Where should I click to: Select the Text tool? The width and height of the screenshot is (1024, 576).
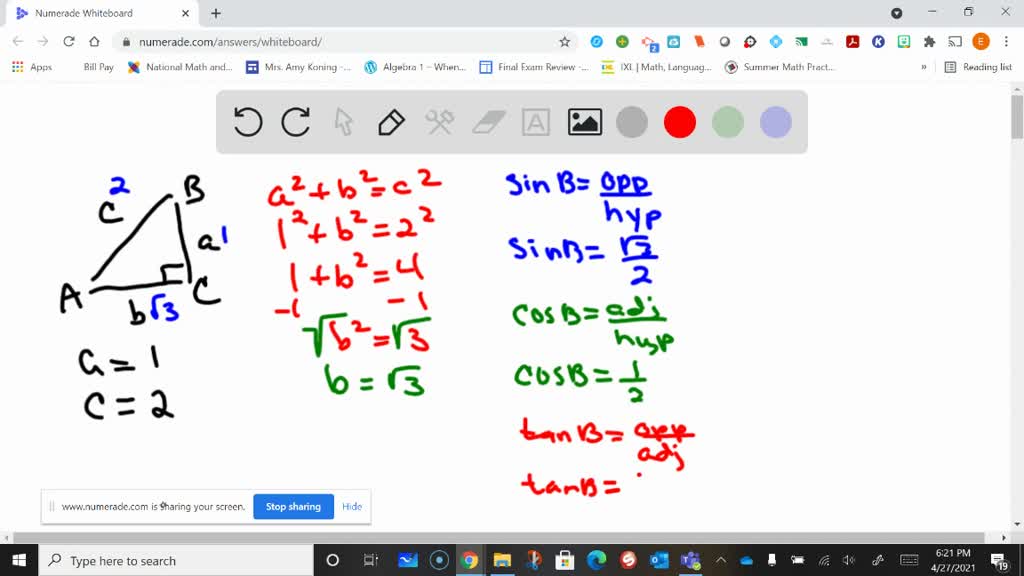(536, 122)
